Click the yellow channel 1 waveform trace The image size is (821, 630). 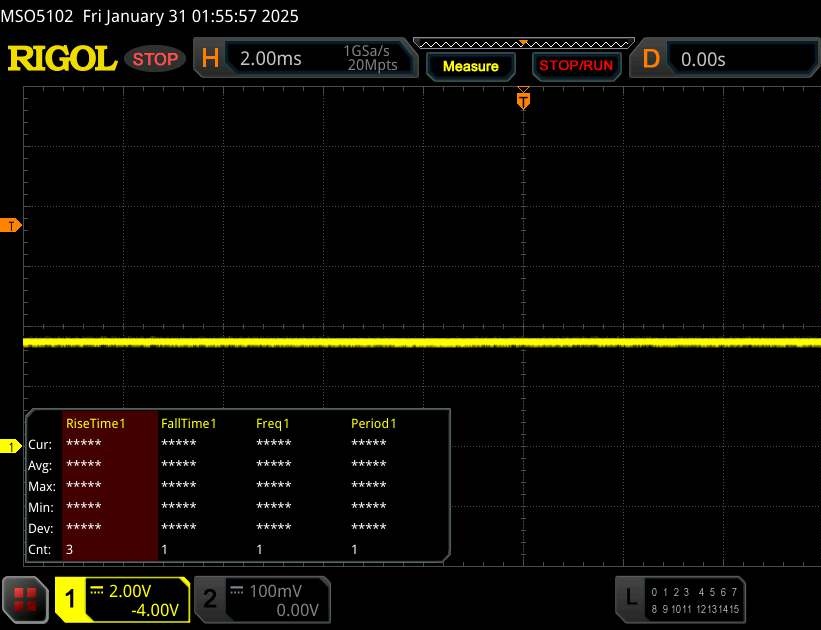coord(422,343)
